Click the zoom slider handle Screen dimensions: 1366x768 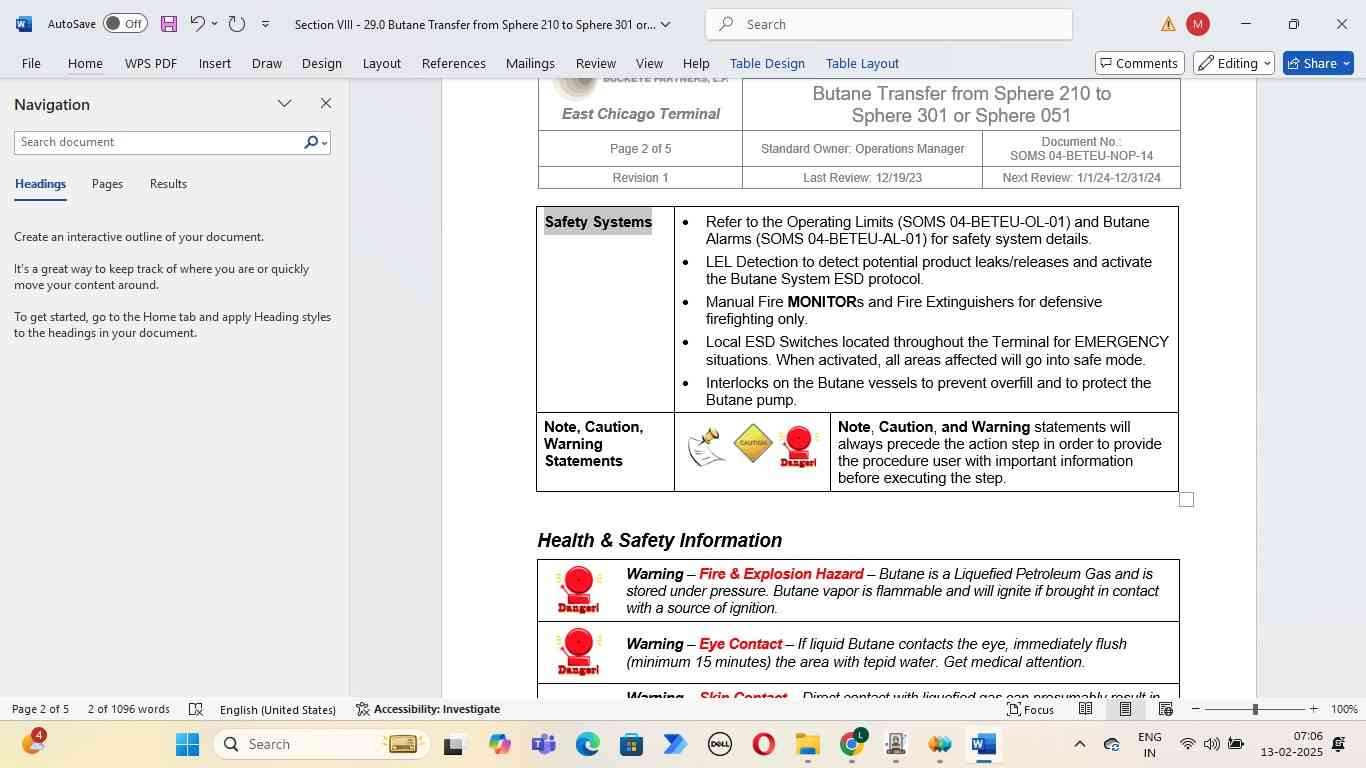1255,709
